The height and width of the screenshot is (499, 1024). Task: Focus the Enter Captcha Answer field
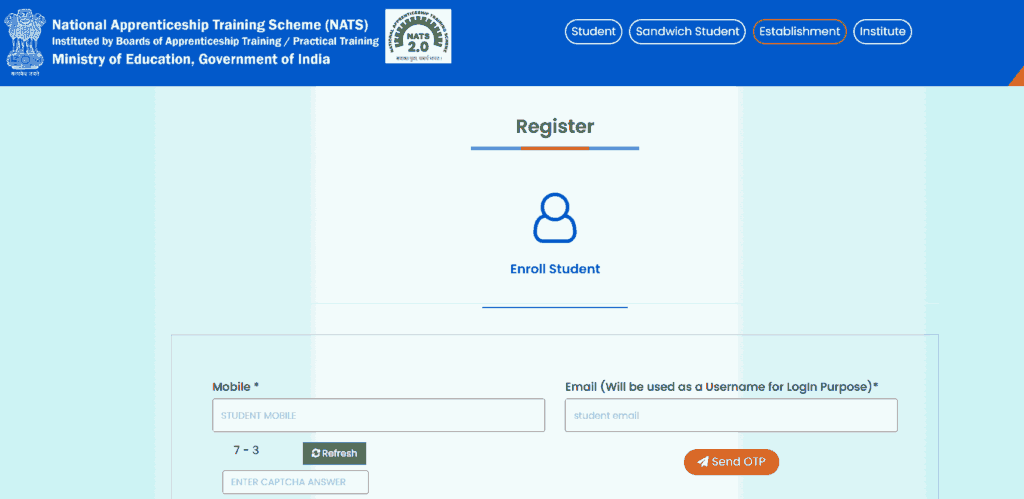pyautogui.click(x=295, y=482)
